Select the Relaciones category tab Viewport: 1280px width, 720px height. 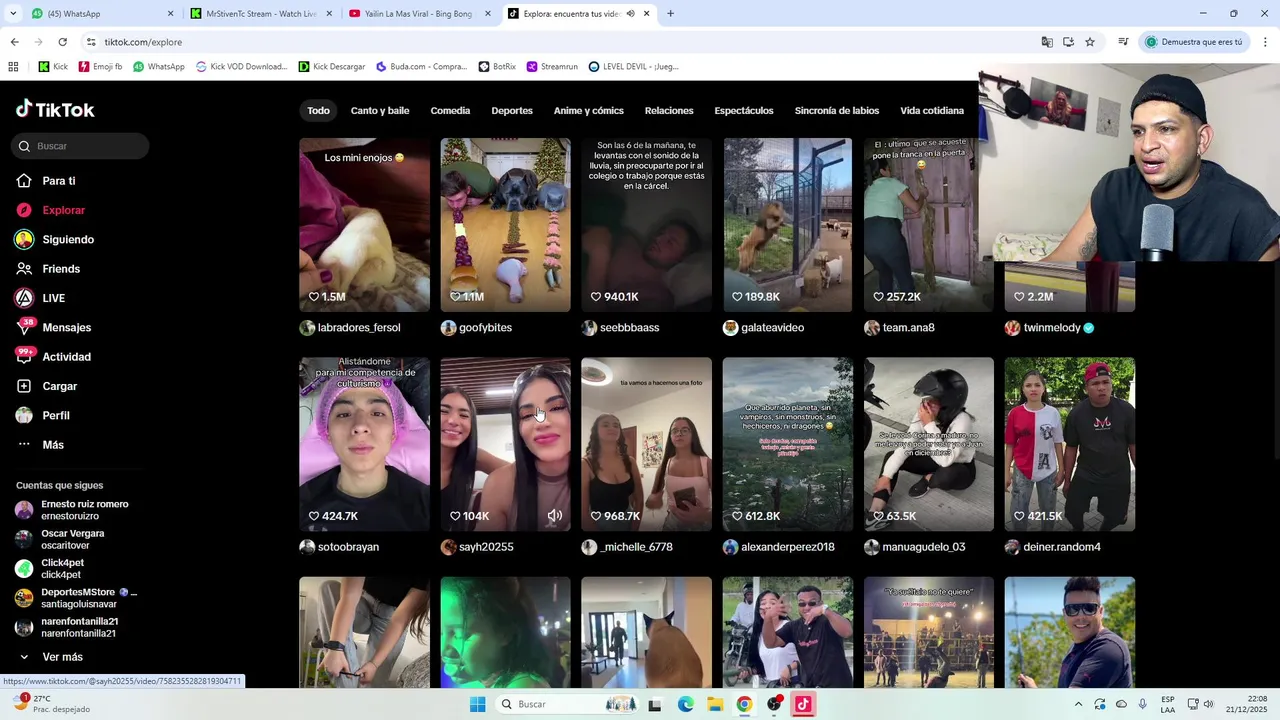(x=669, y=111)
